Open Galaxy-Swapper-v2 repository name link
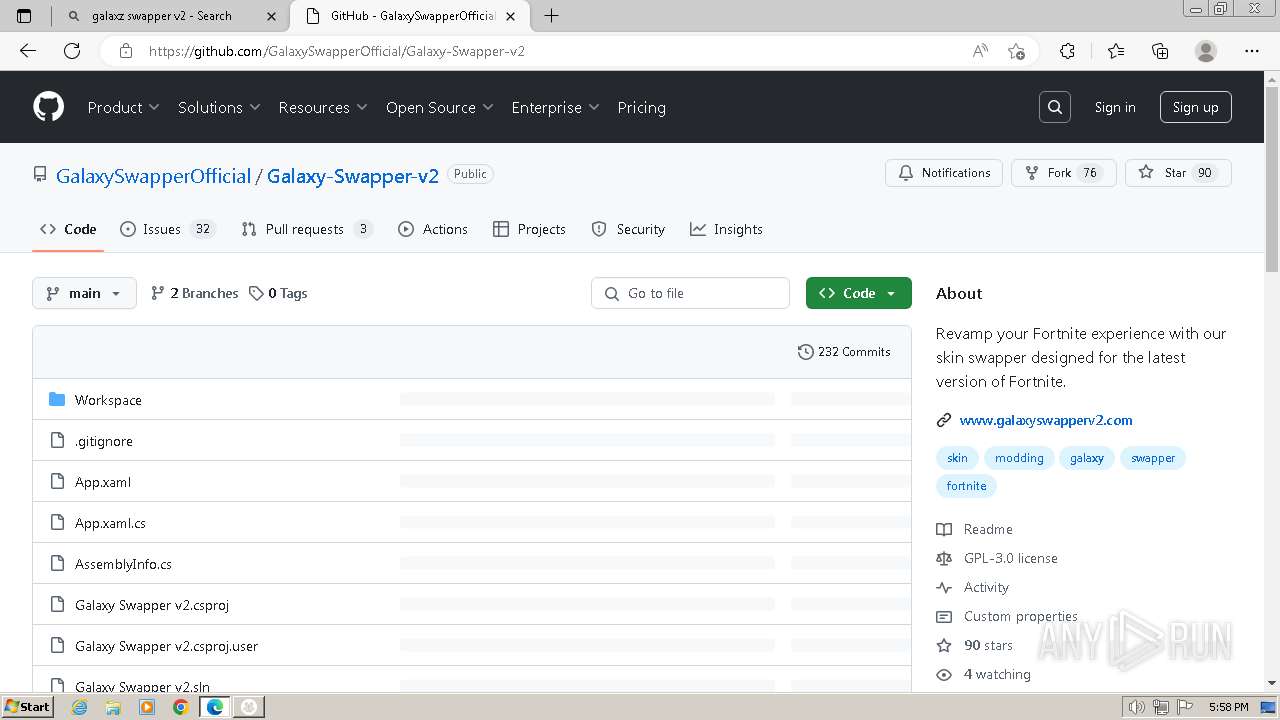 pos(353,176)
